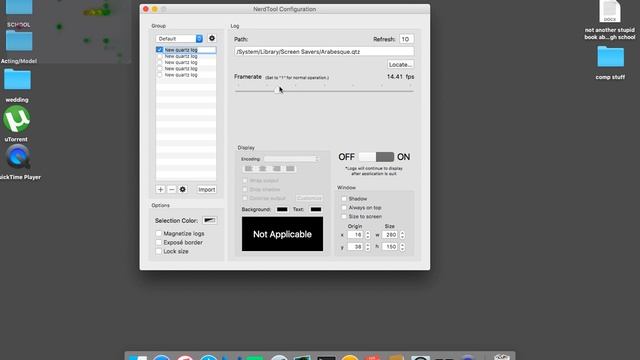Click the NerdTool Configuration window title
The image size is (640, 360).
[x=284, y=9]
